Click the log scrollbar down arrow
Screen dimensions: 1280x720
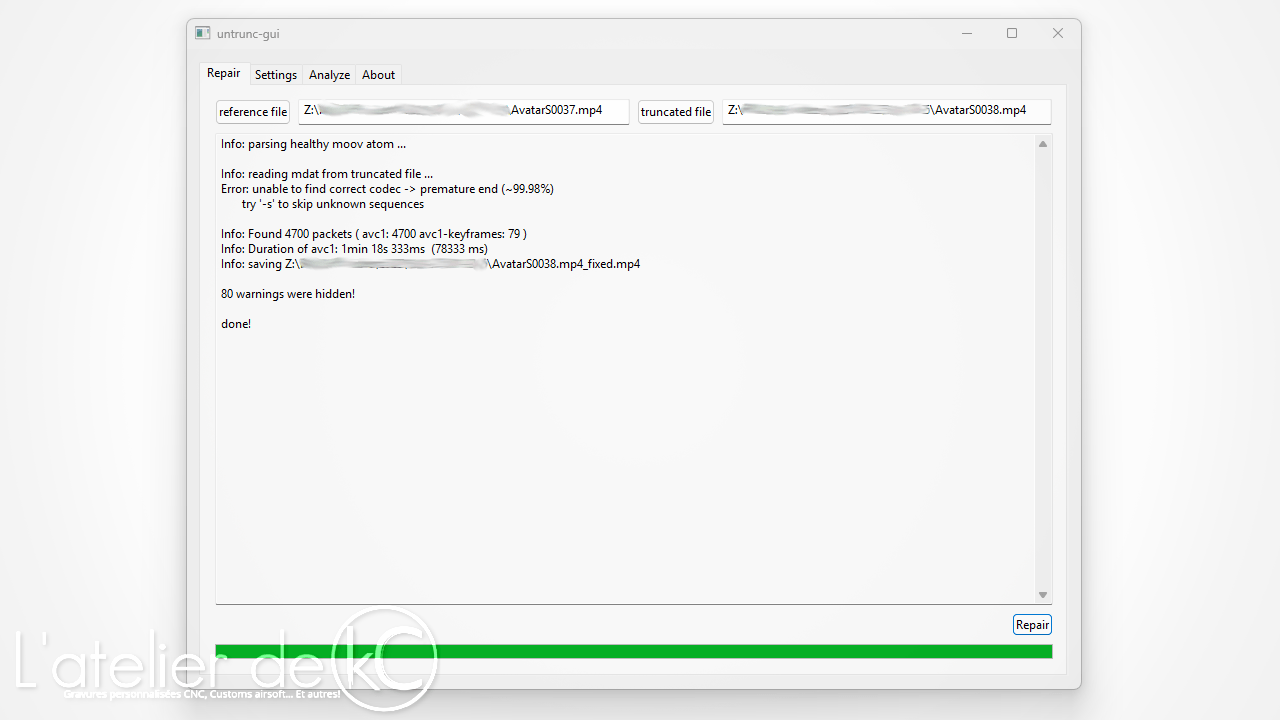(x=1043, y=595)
